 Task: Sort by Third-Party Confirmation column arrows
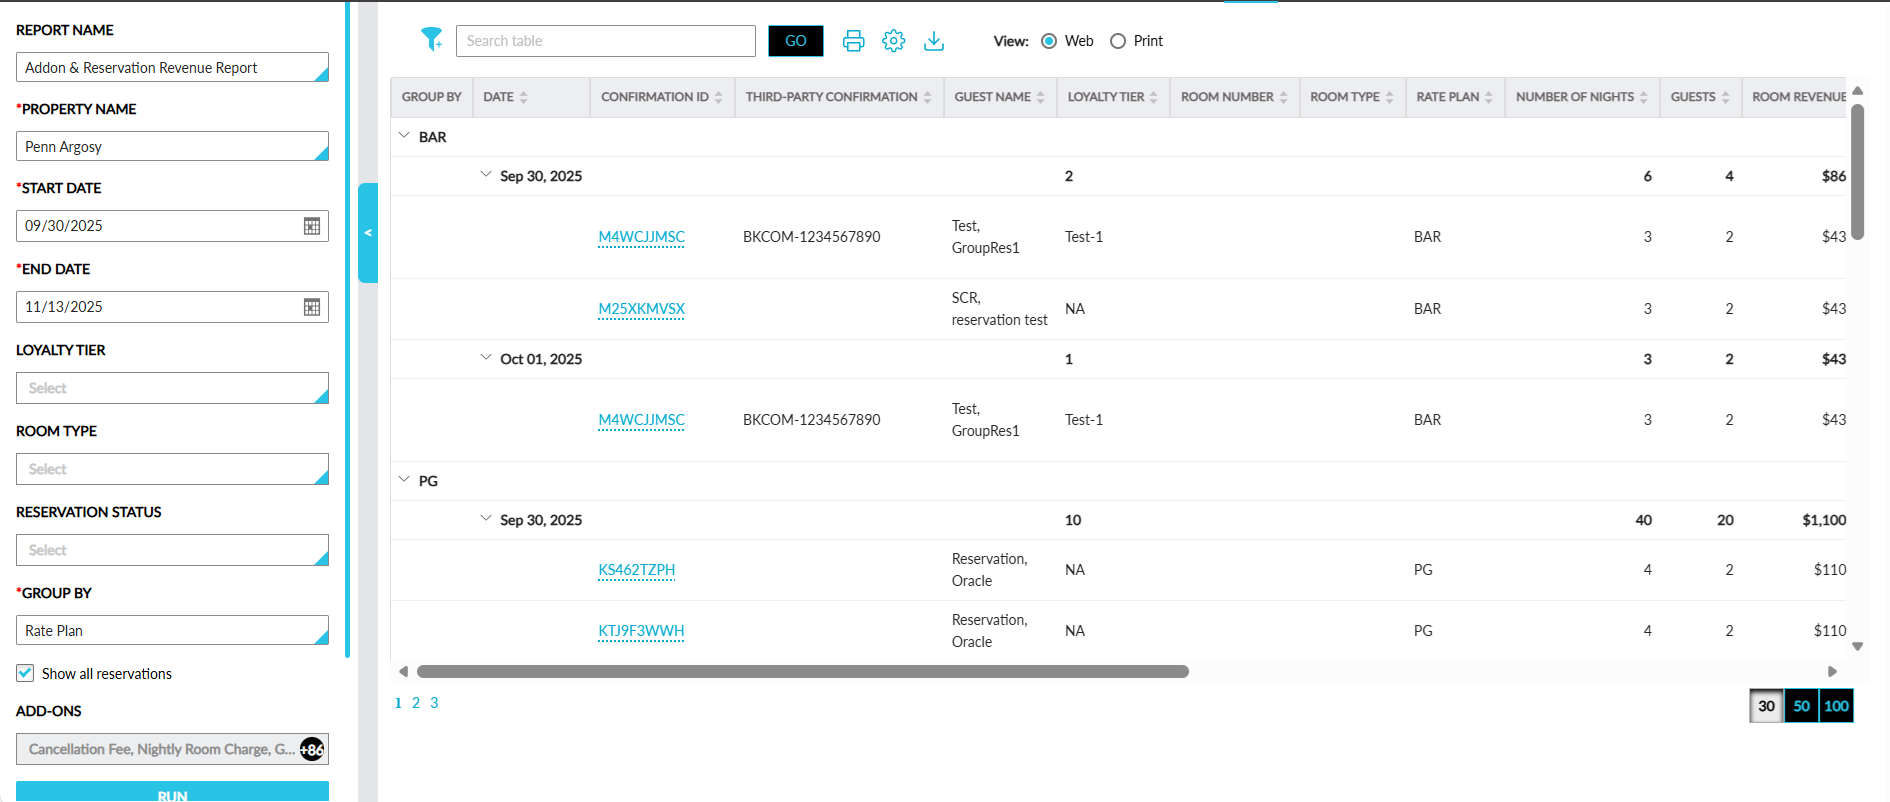(x=927, y=97)
